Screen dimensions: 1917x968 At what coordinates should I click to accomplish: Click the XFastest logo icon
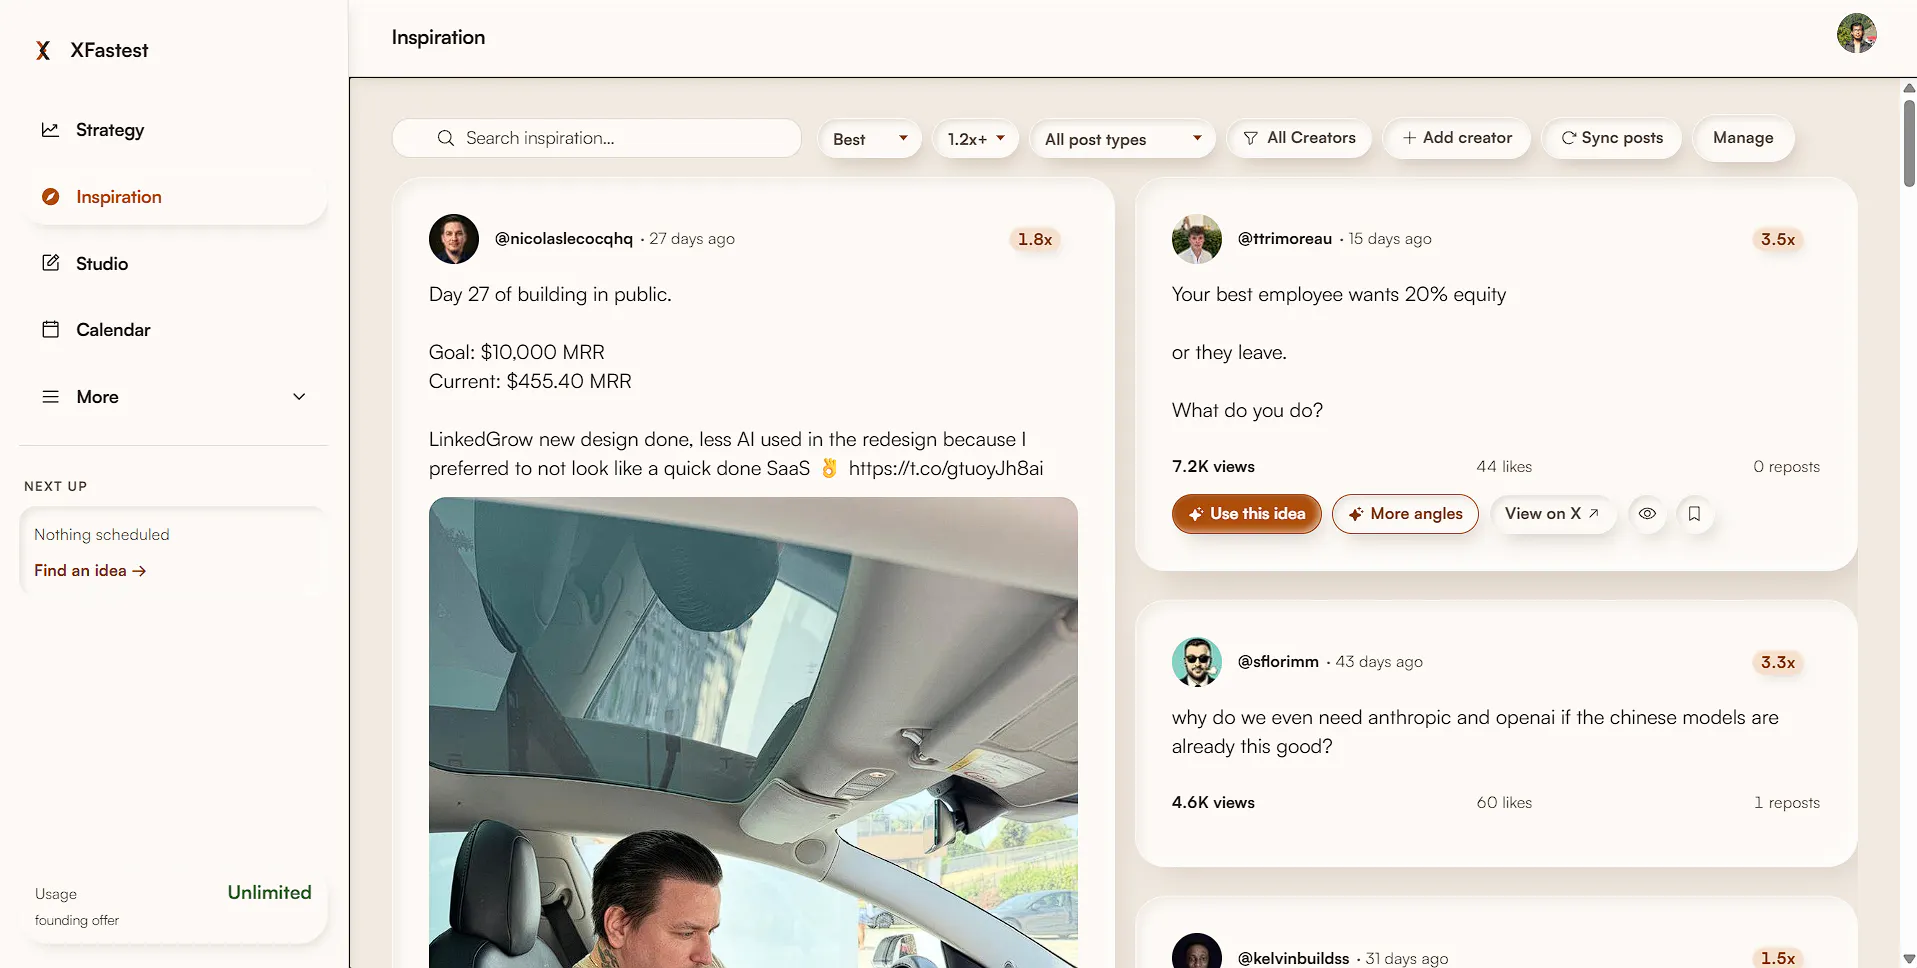(43, 50)
